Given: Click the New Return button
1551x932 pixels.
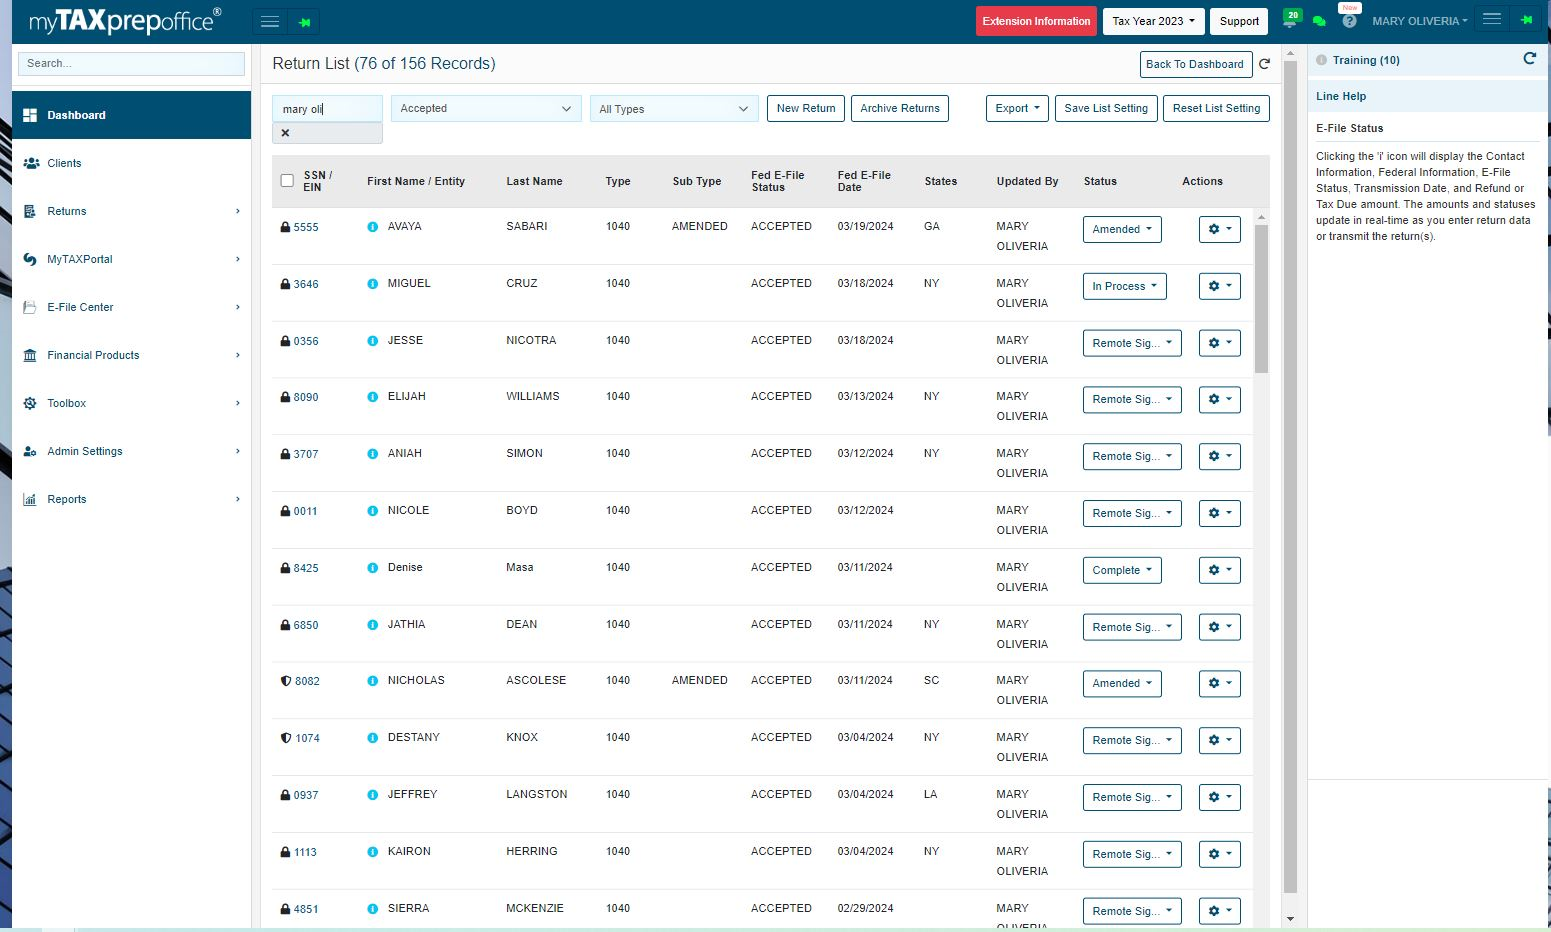Looking at the screenshot, I should [x=806, y=108].
